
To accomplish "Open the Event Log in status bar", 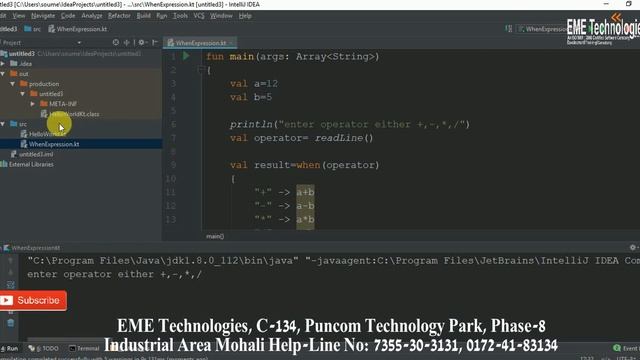I will pyautogui.click(x=627, y=348).
